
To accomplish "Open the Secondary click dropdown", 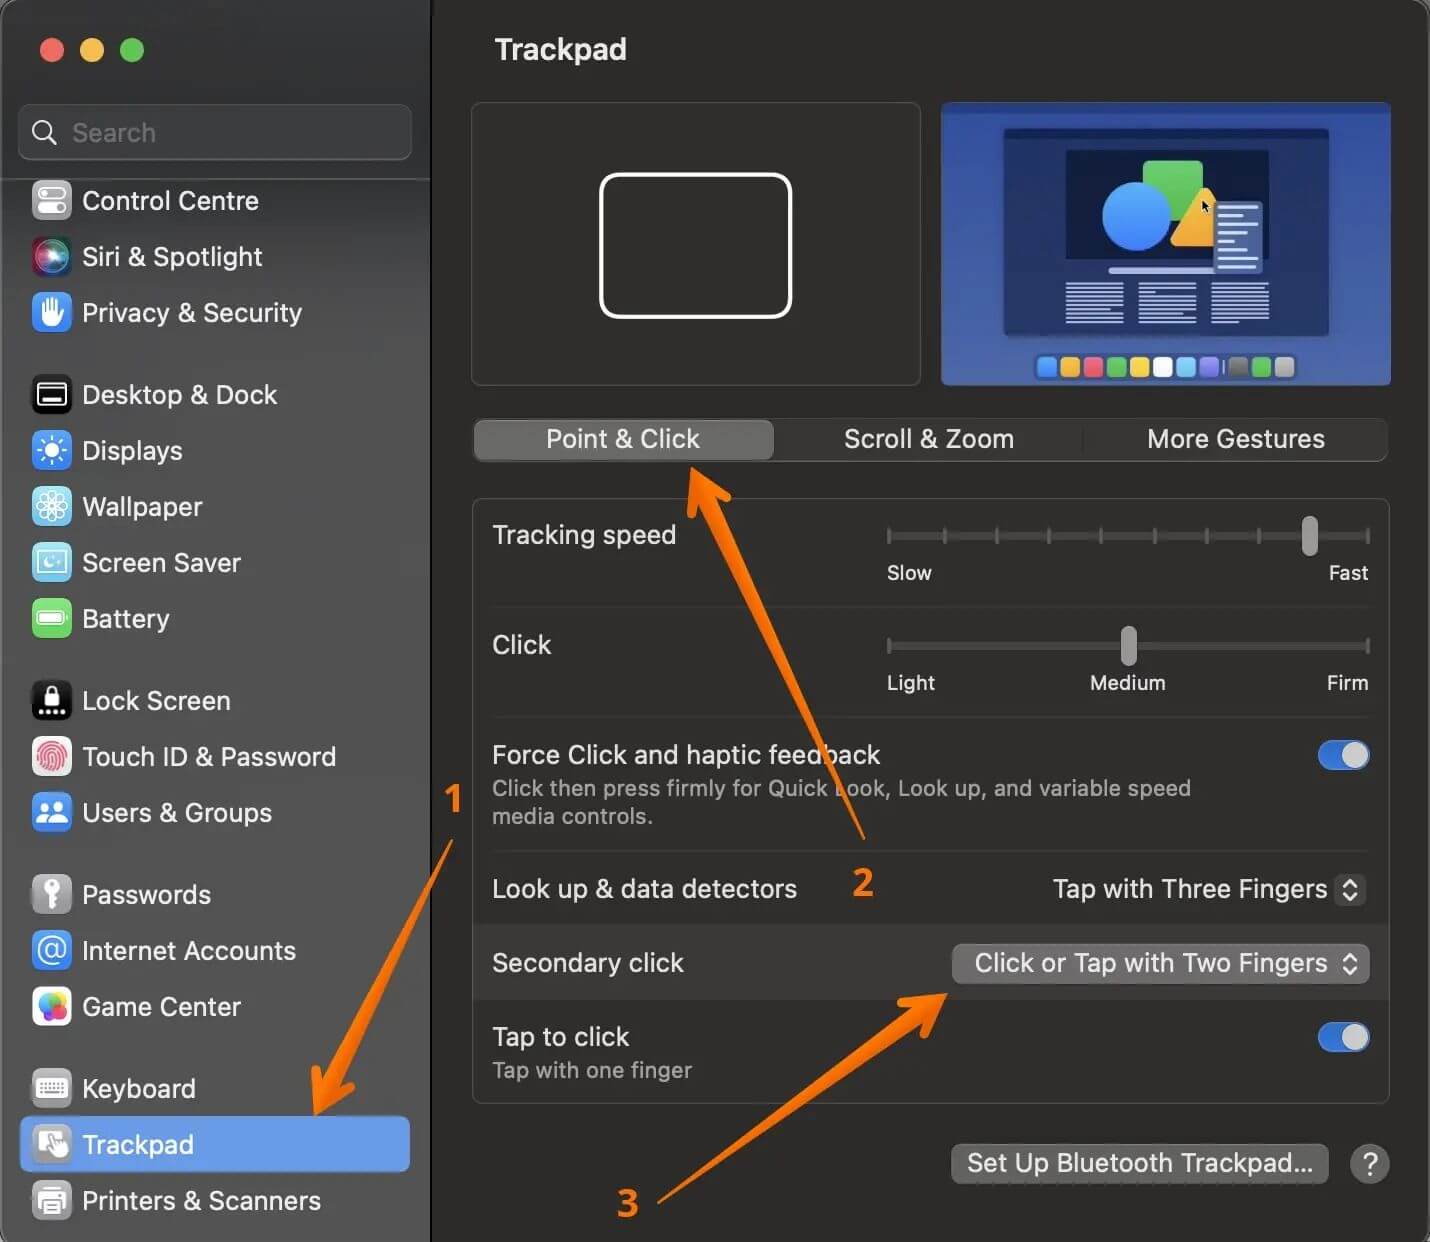I will [1160, 963].
